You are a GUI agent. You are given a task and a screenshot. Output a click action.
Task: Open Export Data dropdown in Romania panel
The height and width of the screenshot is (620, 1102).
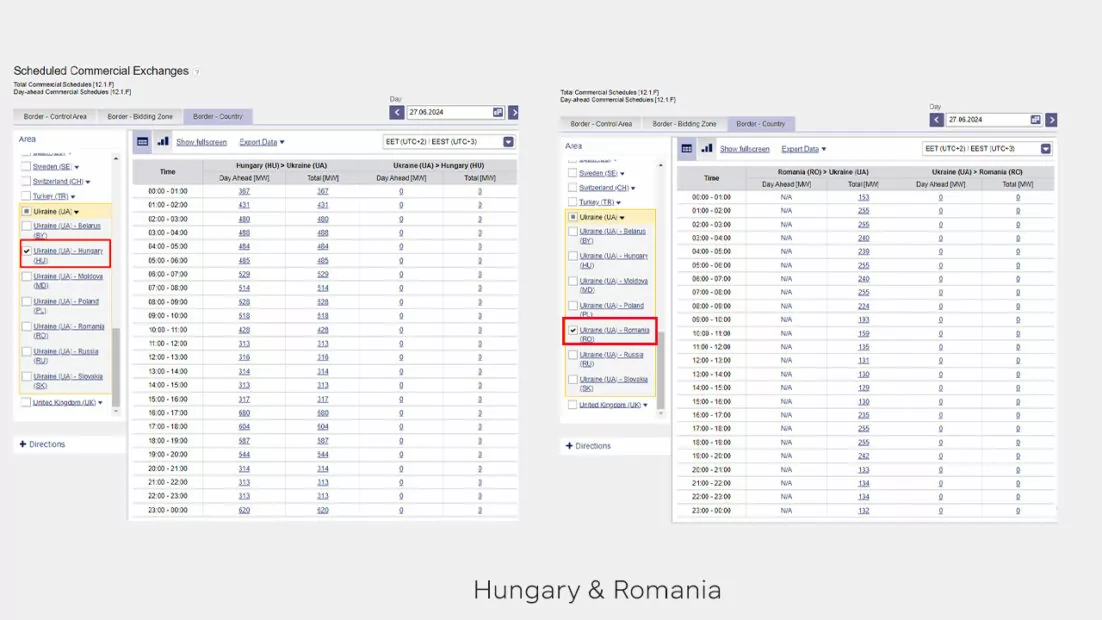click(x=803, y=149)
